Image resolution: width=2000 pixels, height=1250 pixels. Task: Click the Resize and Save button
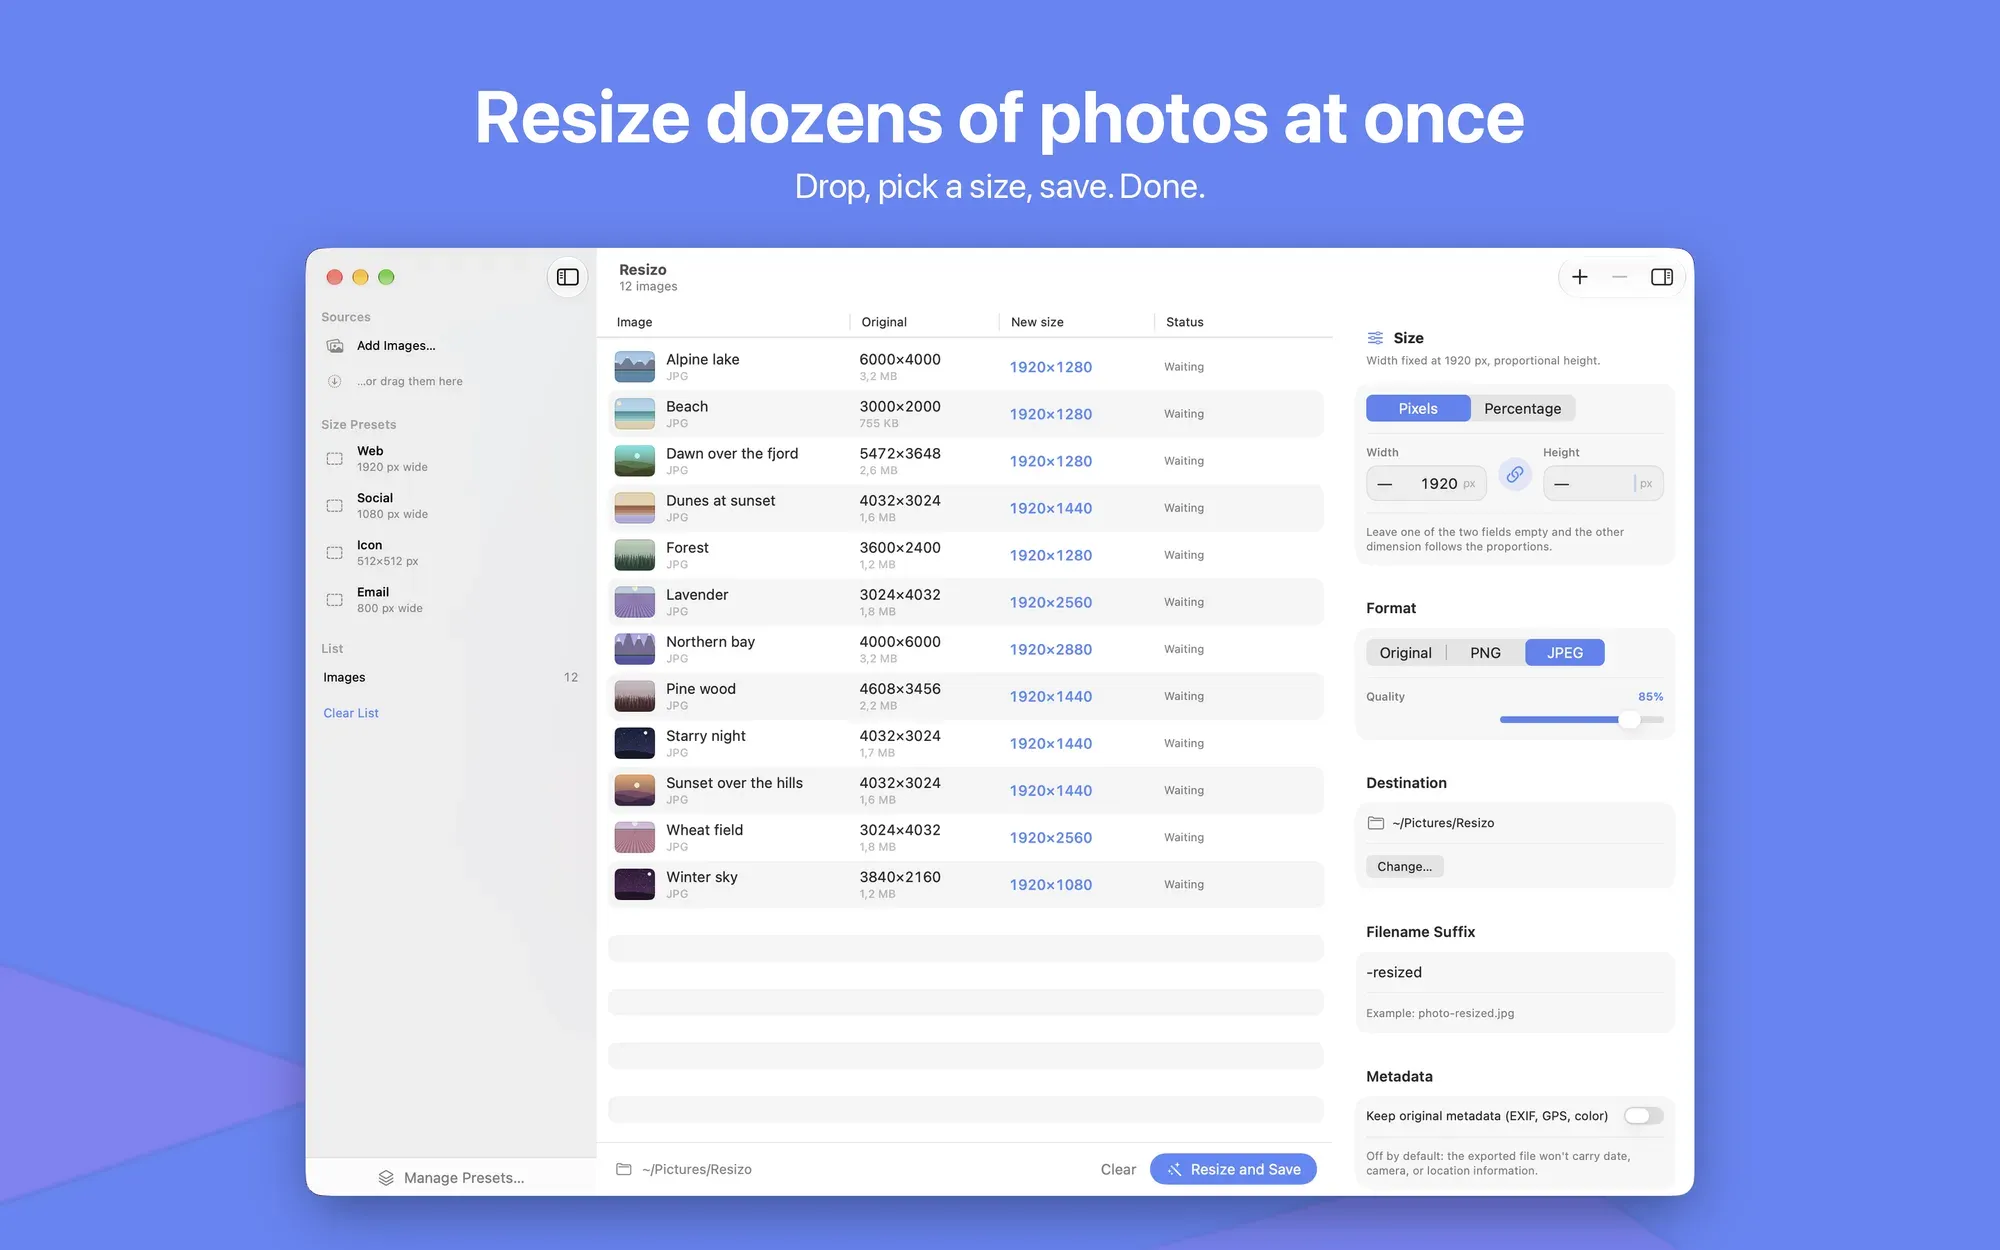1233,1169
